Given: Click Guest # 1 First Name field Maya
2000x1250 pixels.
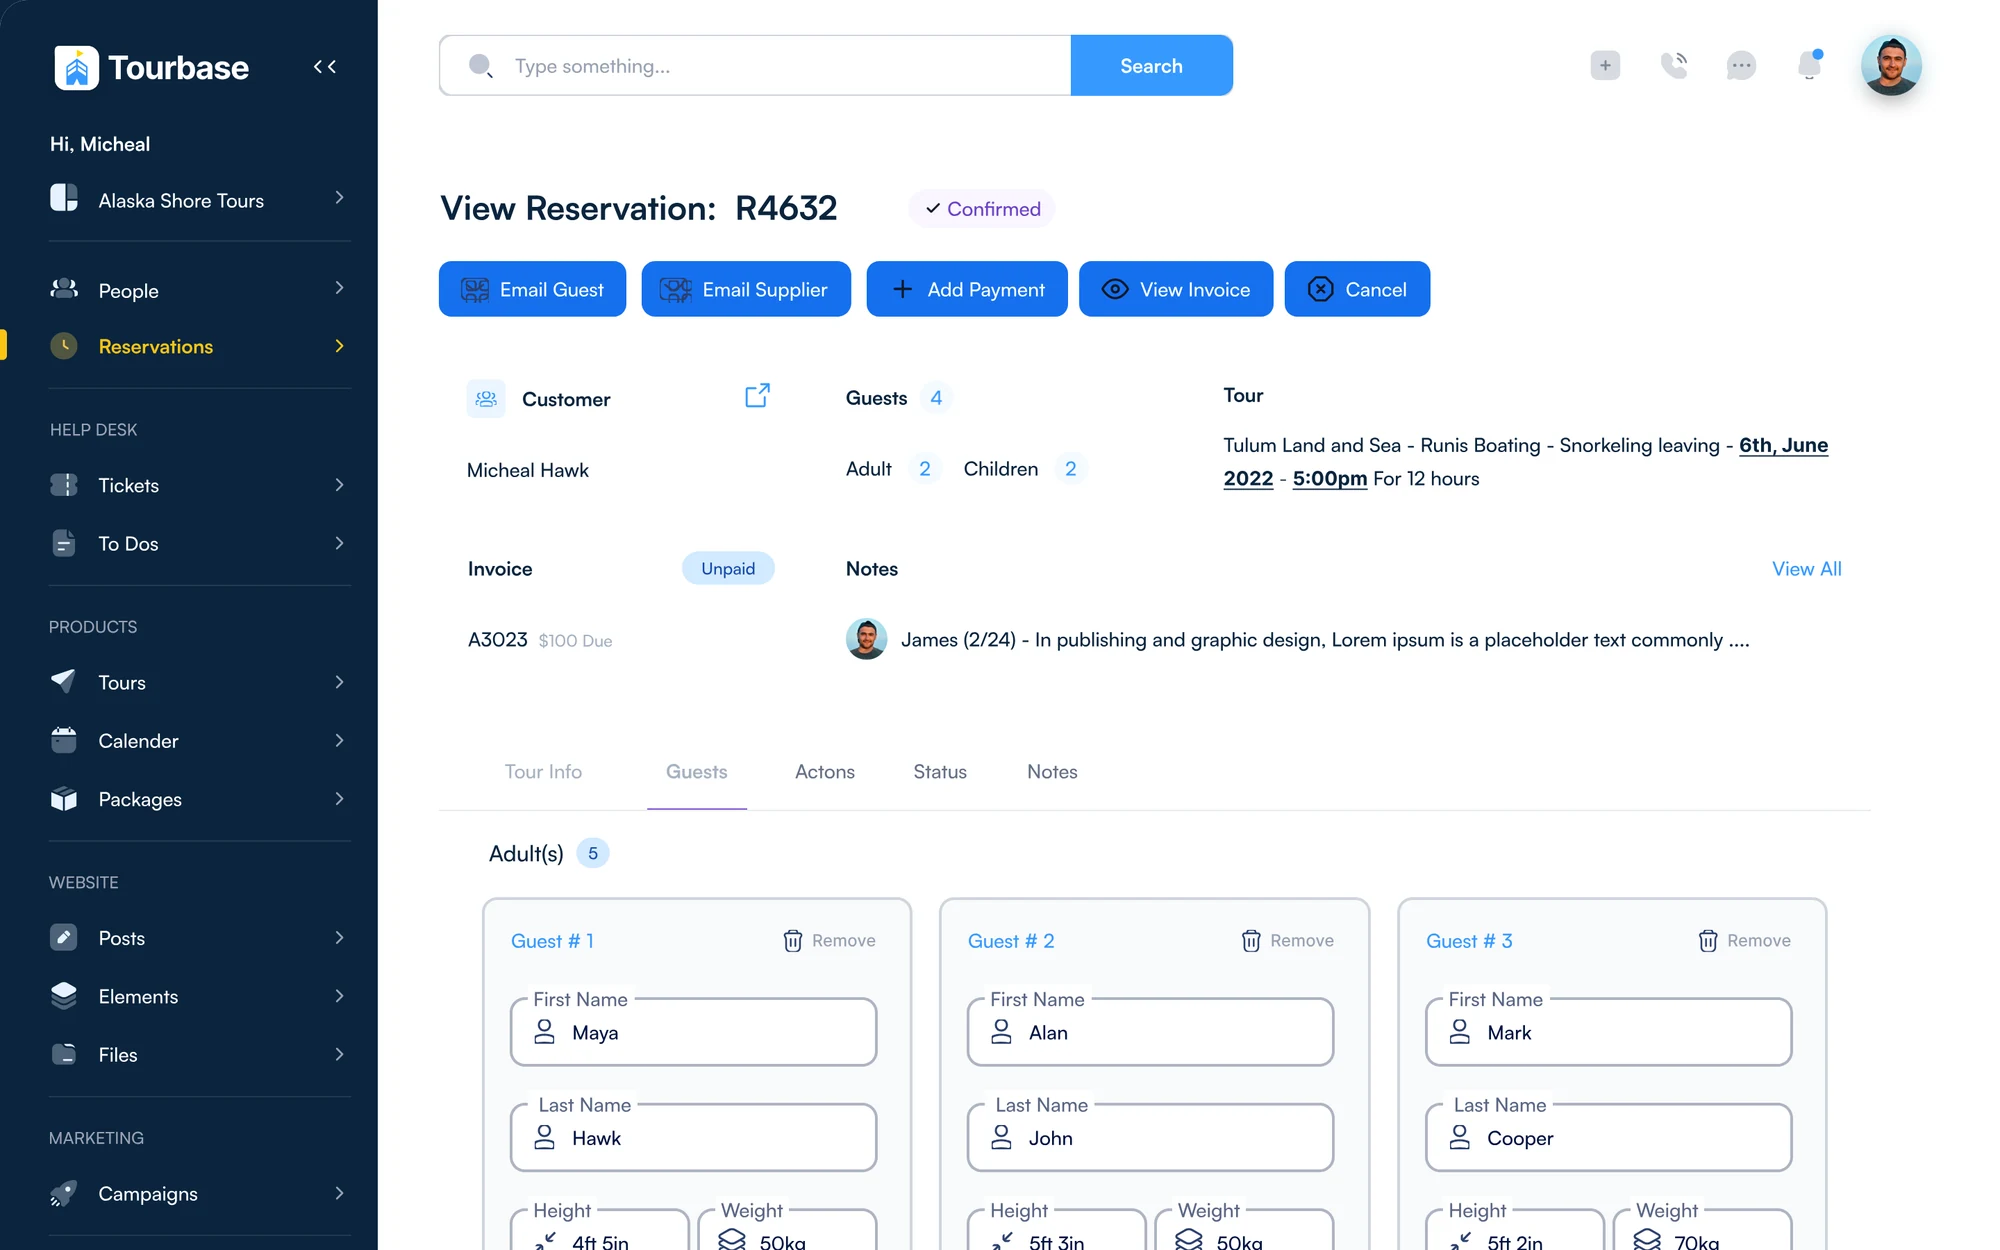Looking at the screenshot, I should pyautogui.click(x=693, y=1032).
